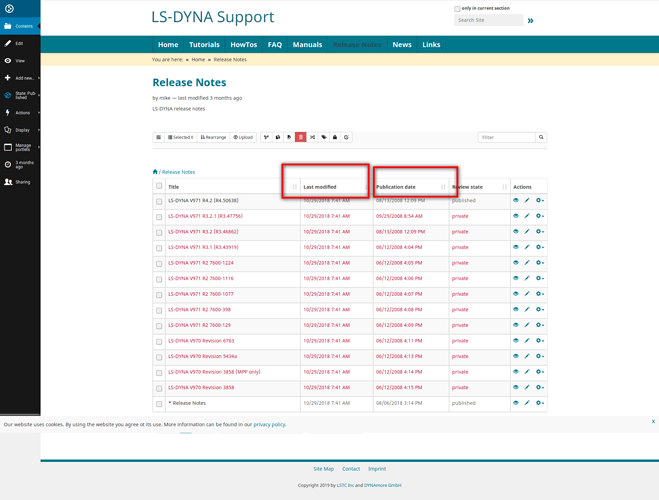
Task: Click the Upload button
Action: point(243,137)
